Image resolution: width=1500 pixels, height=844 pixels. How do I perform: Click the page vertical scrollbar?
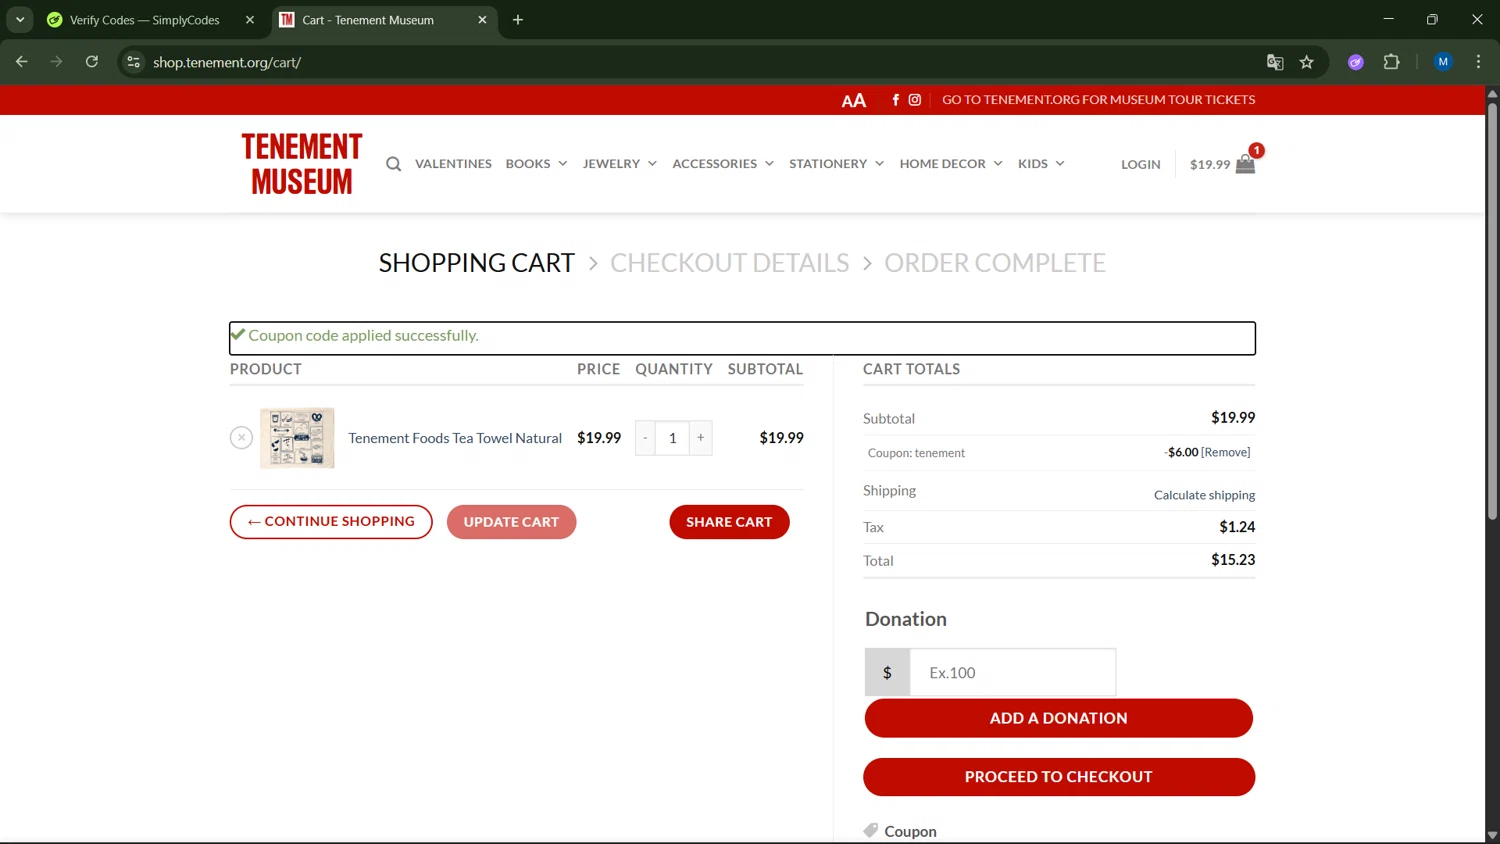(1492, 310)
